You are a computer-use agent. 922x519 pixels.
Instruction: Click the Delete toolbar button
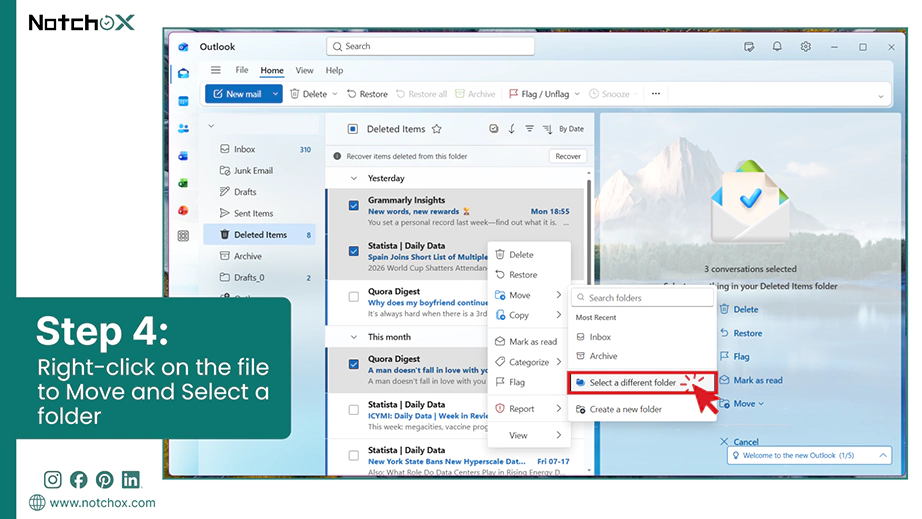[x=309, y=94]
